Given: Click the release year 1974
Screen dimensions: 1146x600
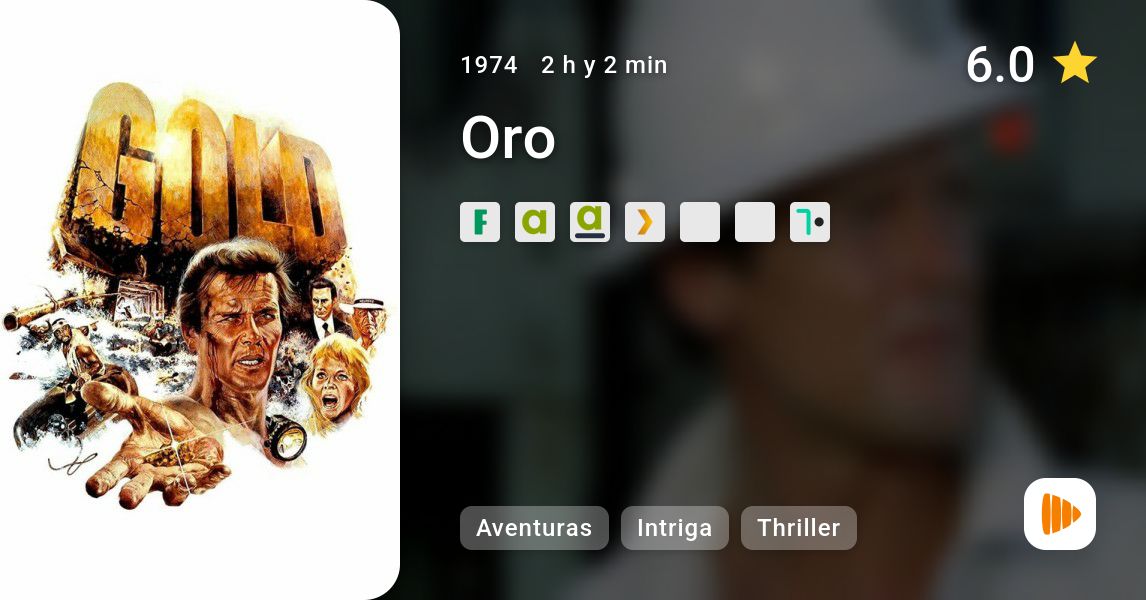Looking at the screenshot, I should pos(489,65).
